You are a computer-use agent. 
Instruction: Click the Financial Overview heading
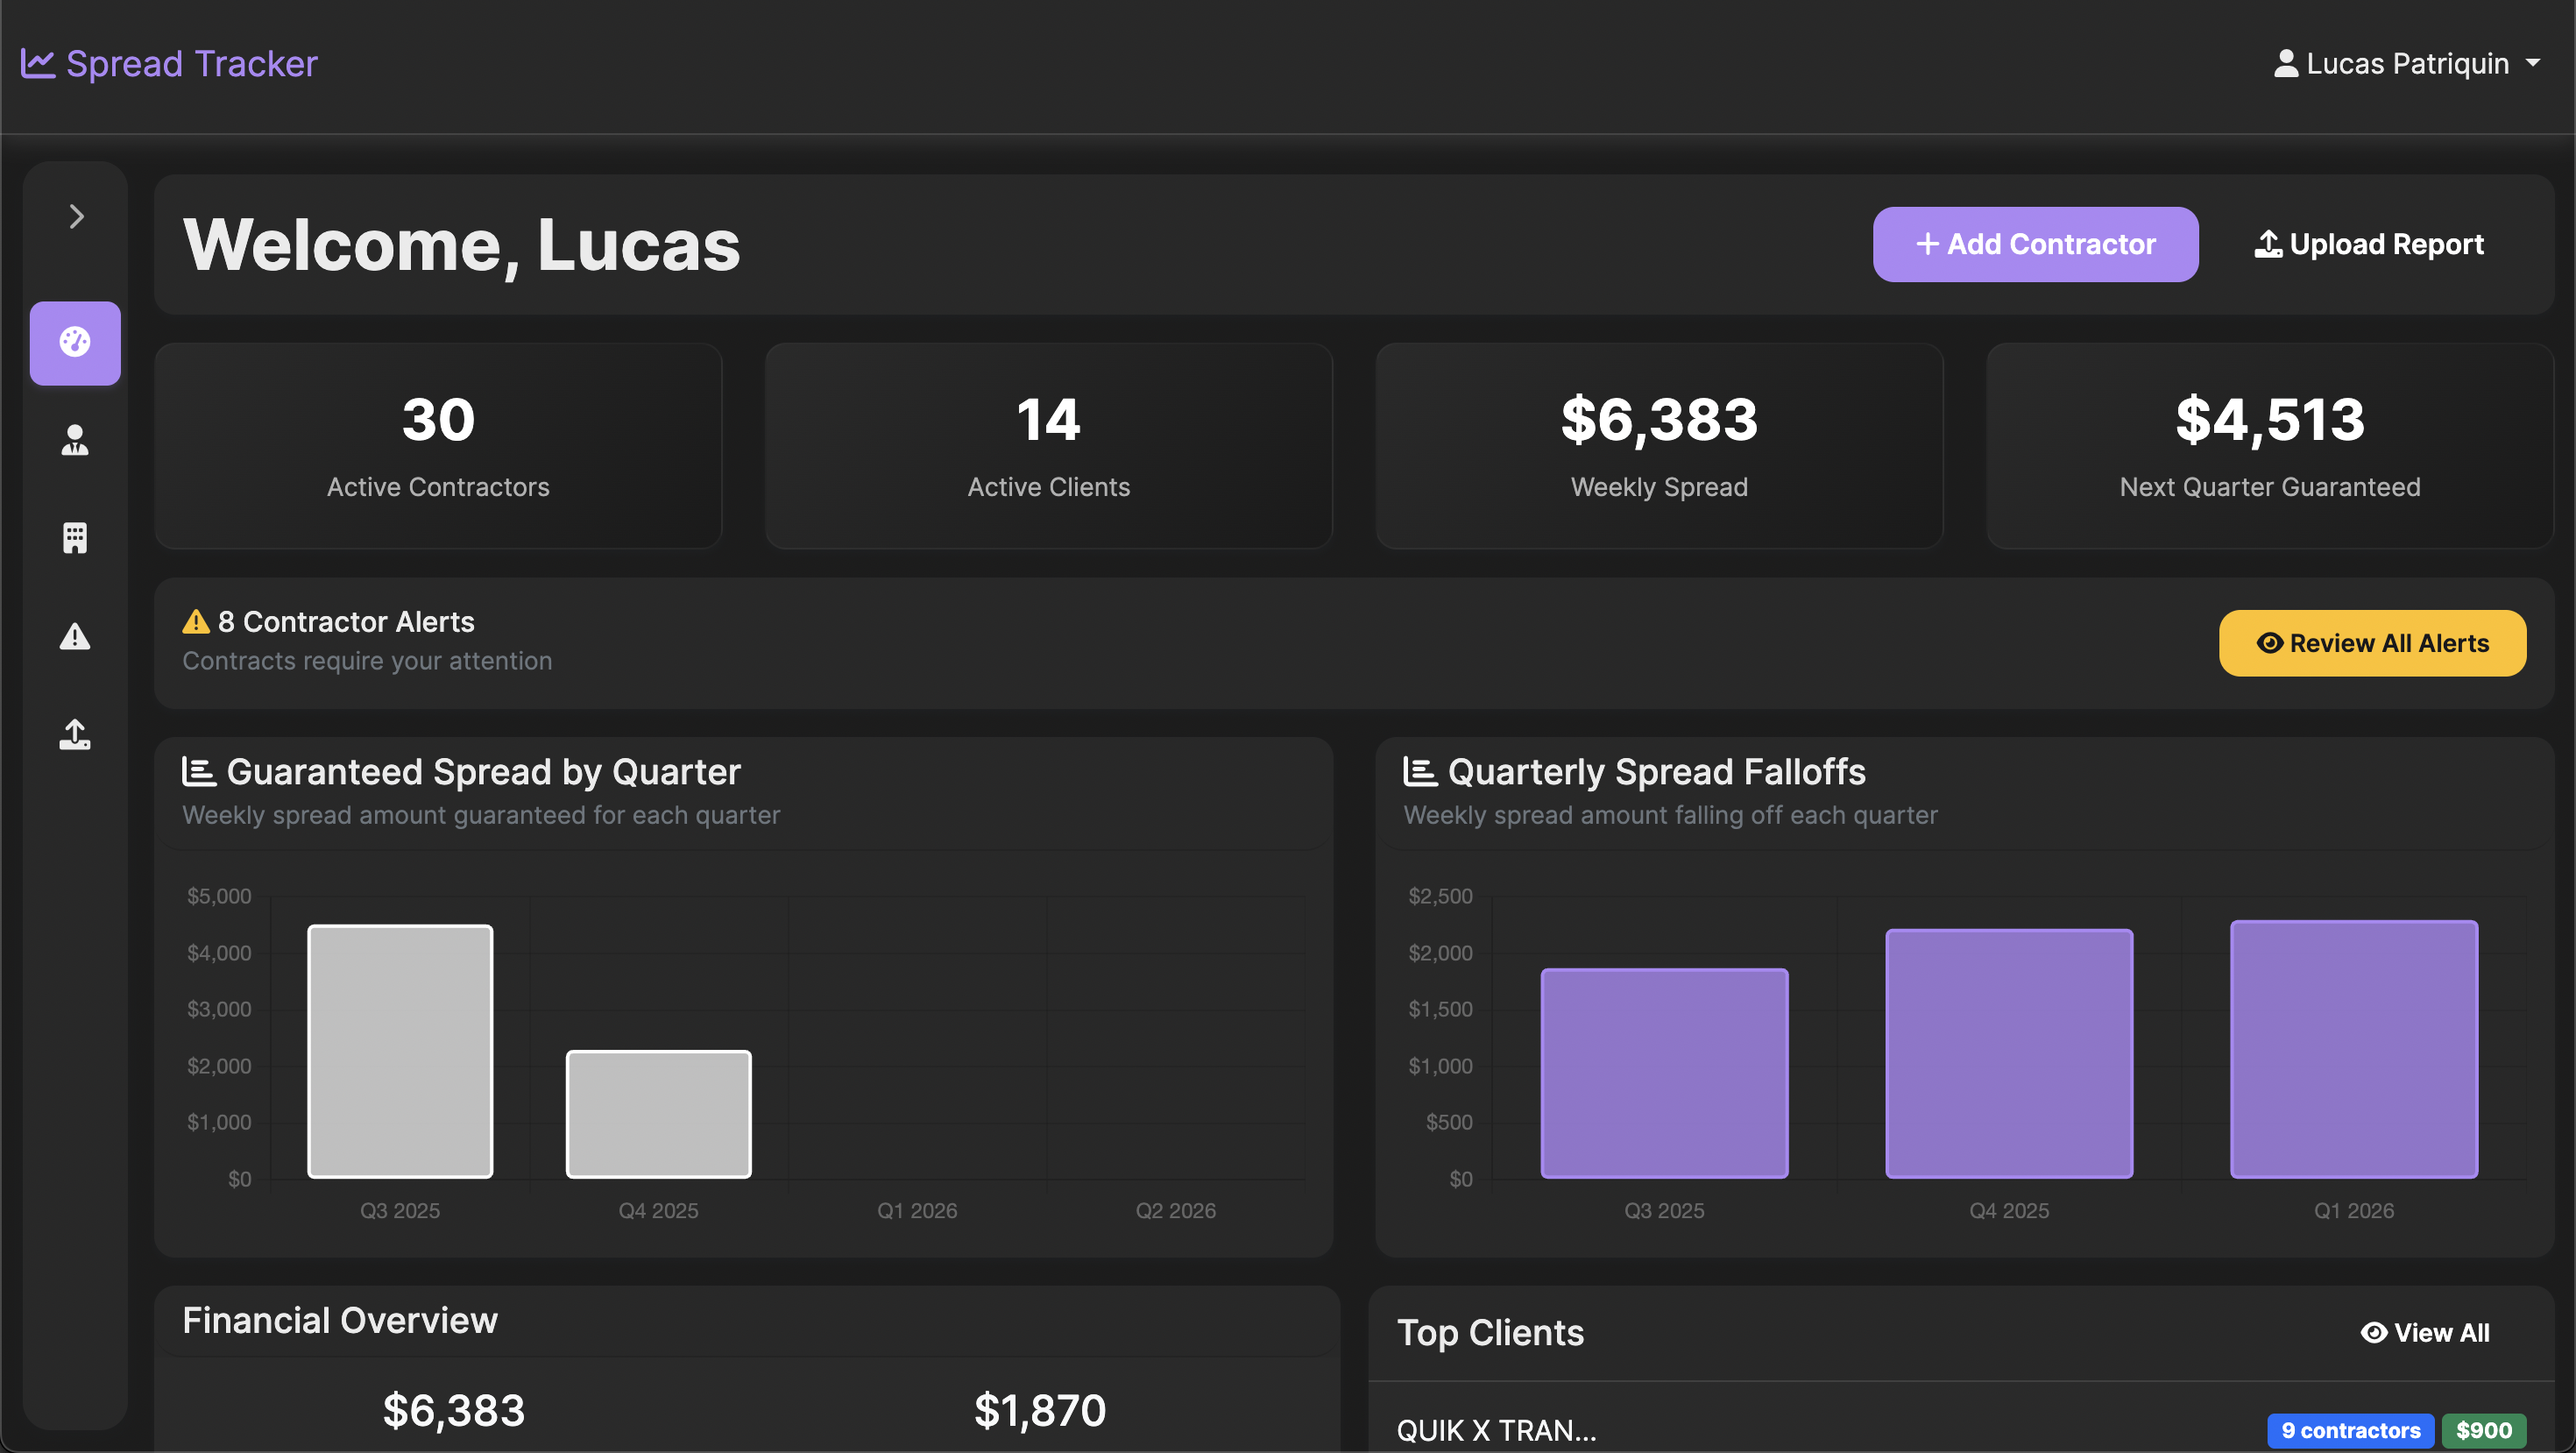coord(340,1320)
